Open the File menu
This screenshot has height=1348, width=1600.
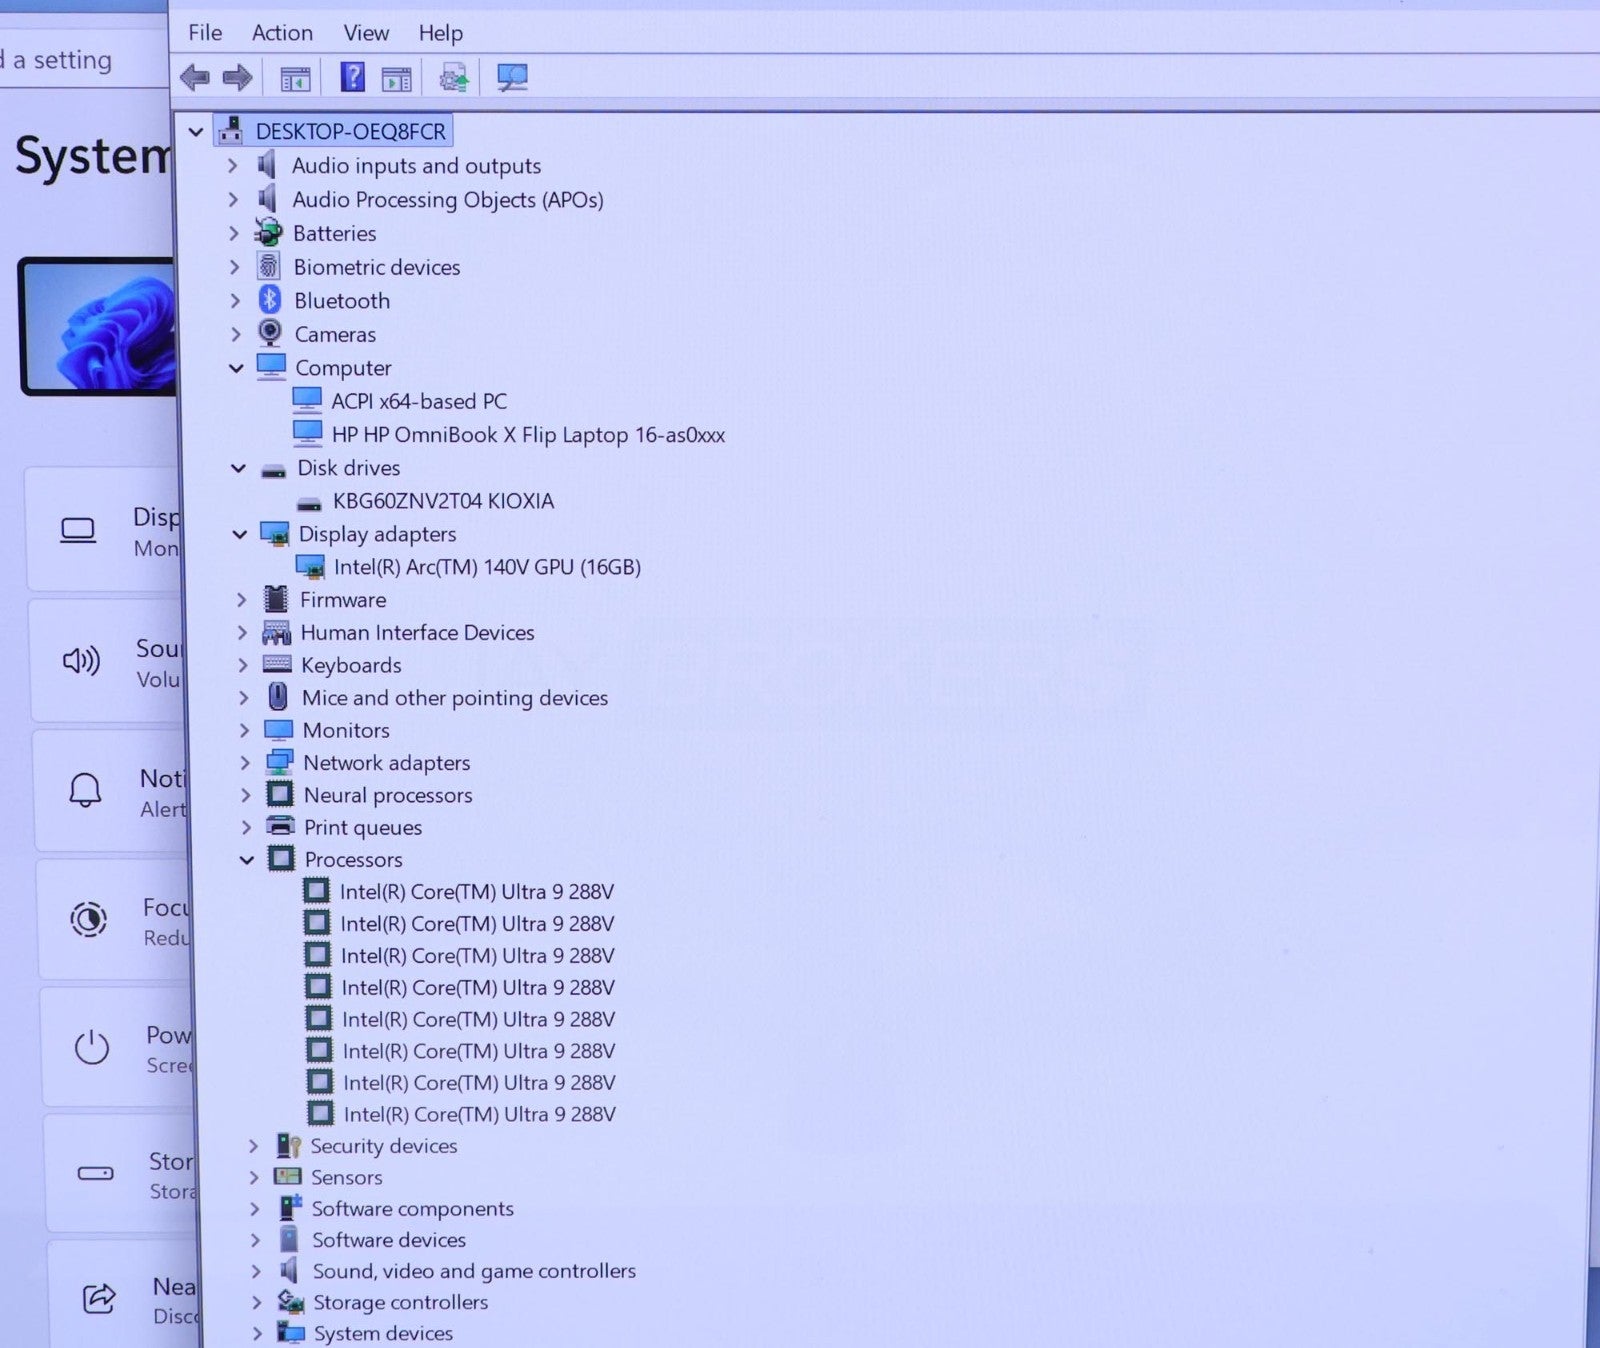(205, 33)
